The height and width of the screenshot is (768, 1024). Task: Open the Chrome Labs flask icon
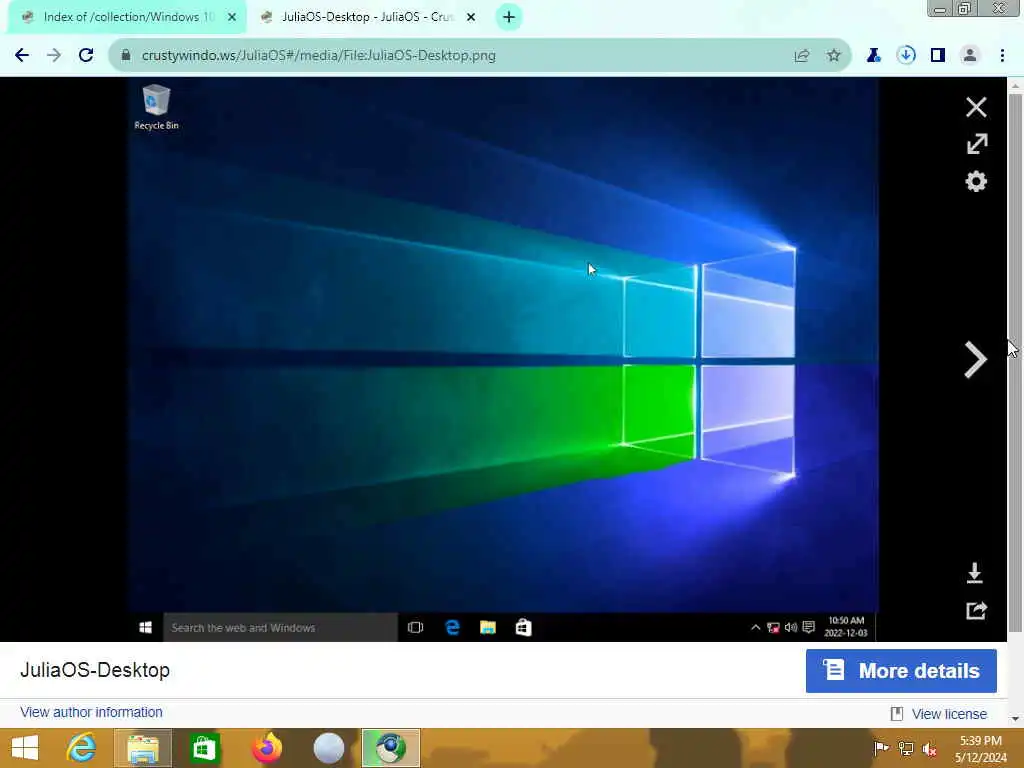[x=874, y=56]
